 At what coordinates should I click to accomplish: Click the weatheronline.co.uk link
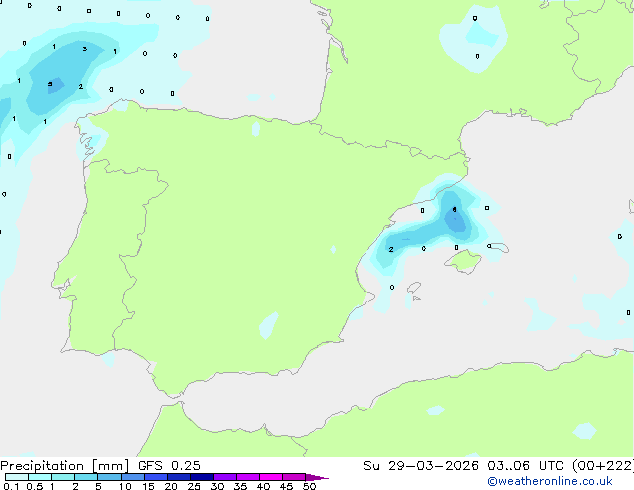point(550,481)
